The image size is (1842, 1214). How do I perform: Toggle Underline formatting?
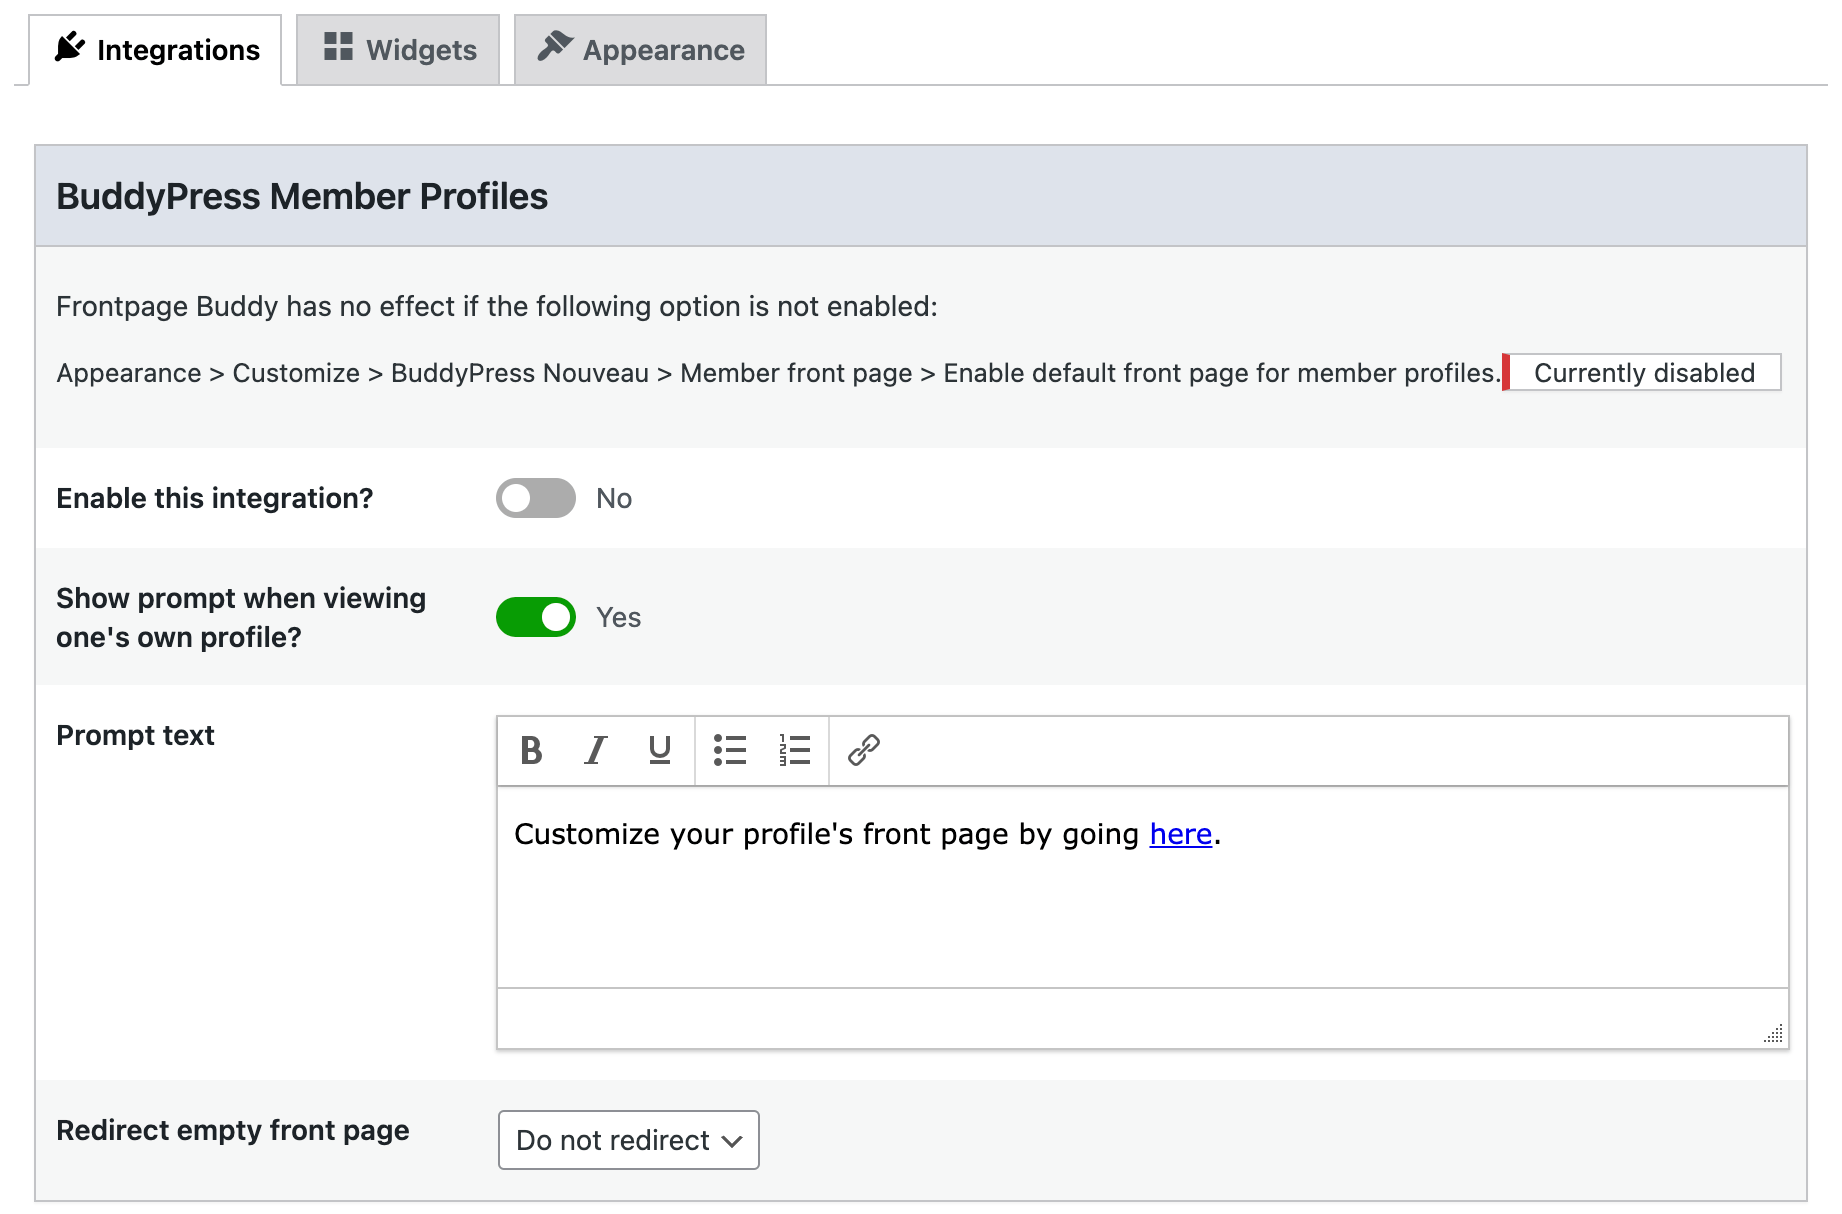point(660,750)
